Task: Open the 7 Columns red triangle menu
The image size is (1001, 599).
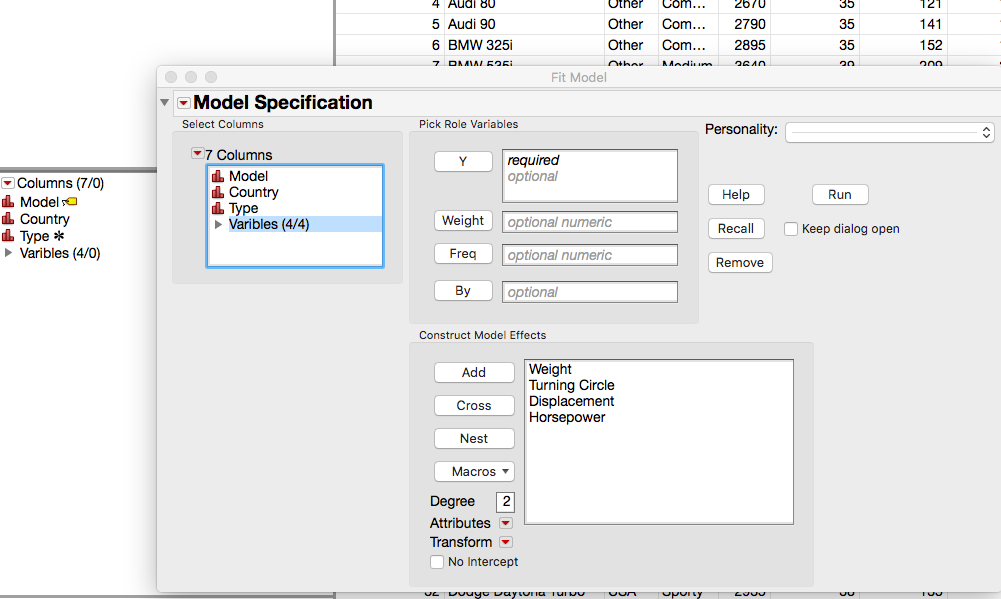Action: pyautogui.click(x=197, y=154)
